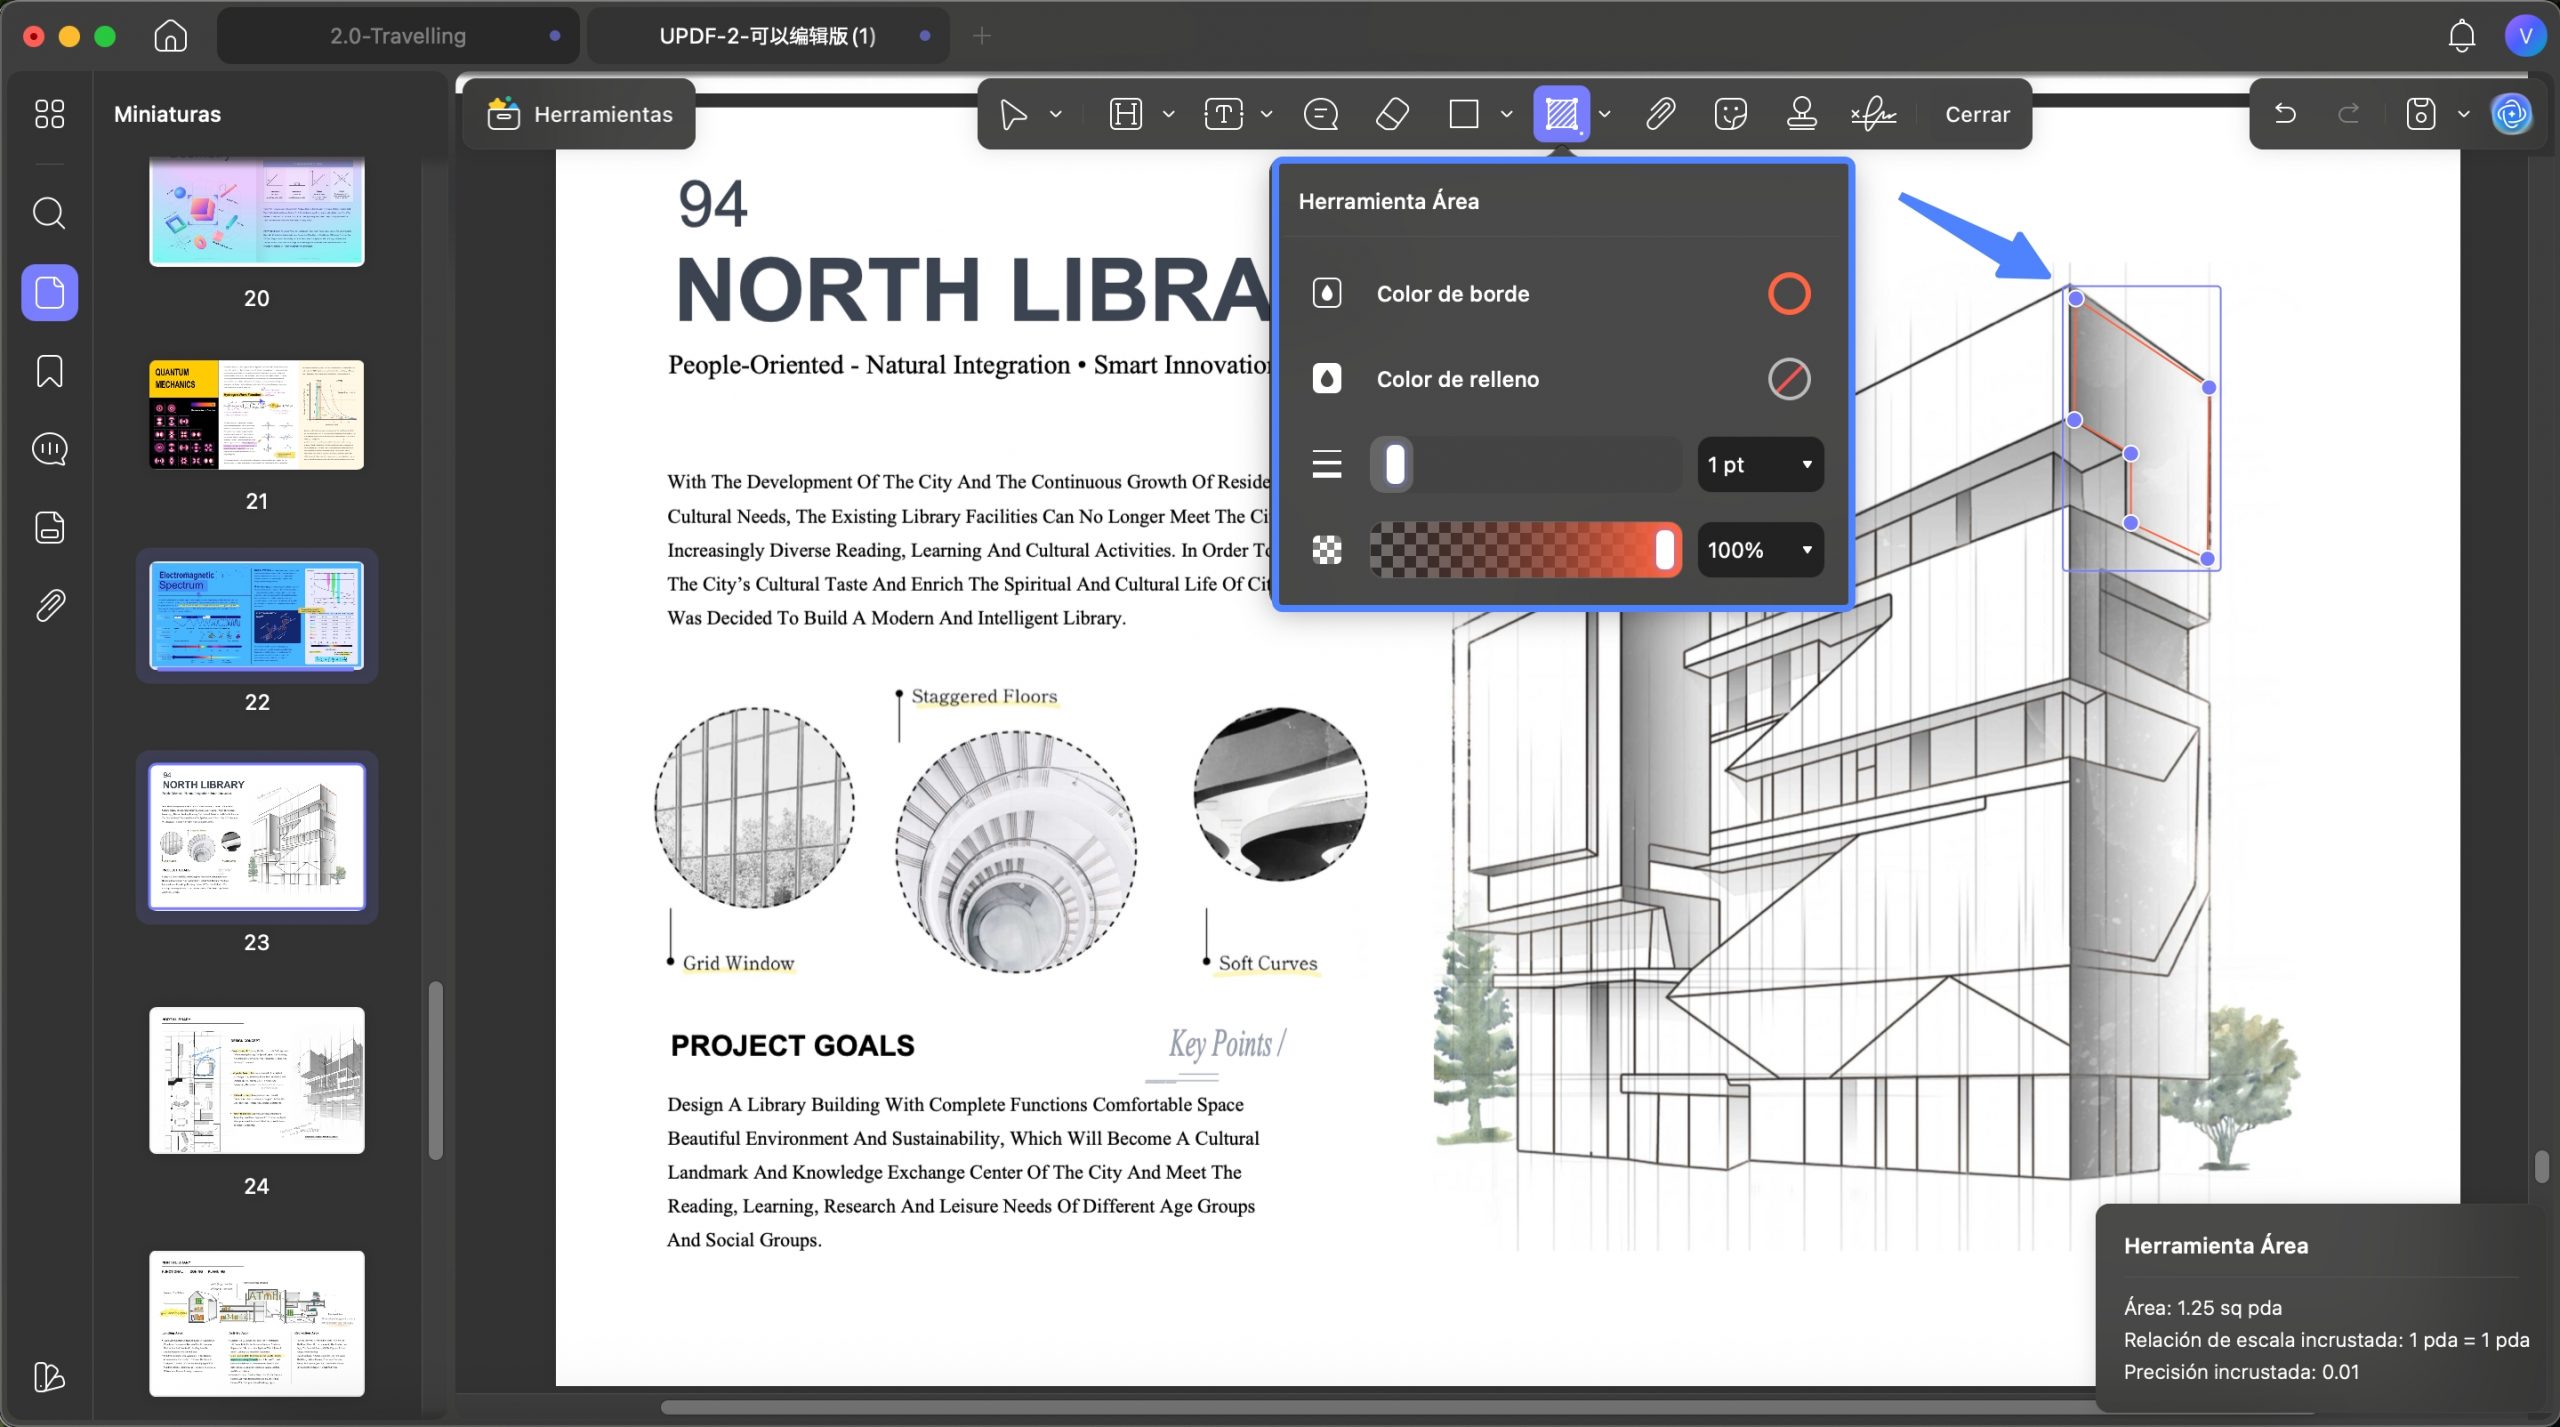Open the 1 pt thickness dropdown
The image size is (2560, 1427).
1760,464
